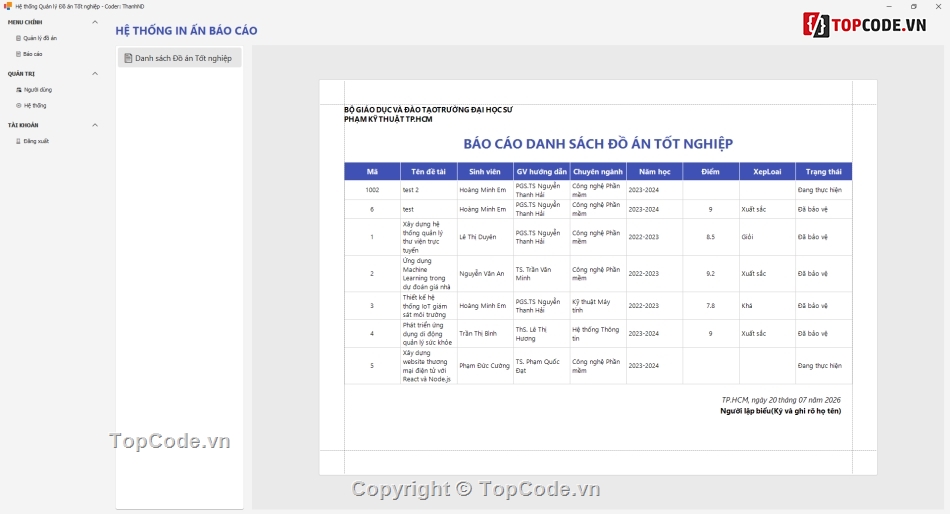Select Đăng xuất to log out

32,141
